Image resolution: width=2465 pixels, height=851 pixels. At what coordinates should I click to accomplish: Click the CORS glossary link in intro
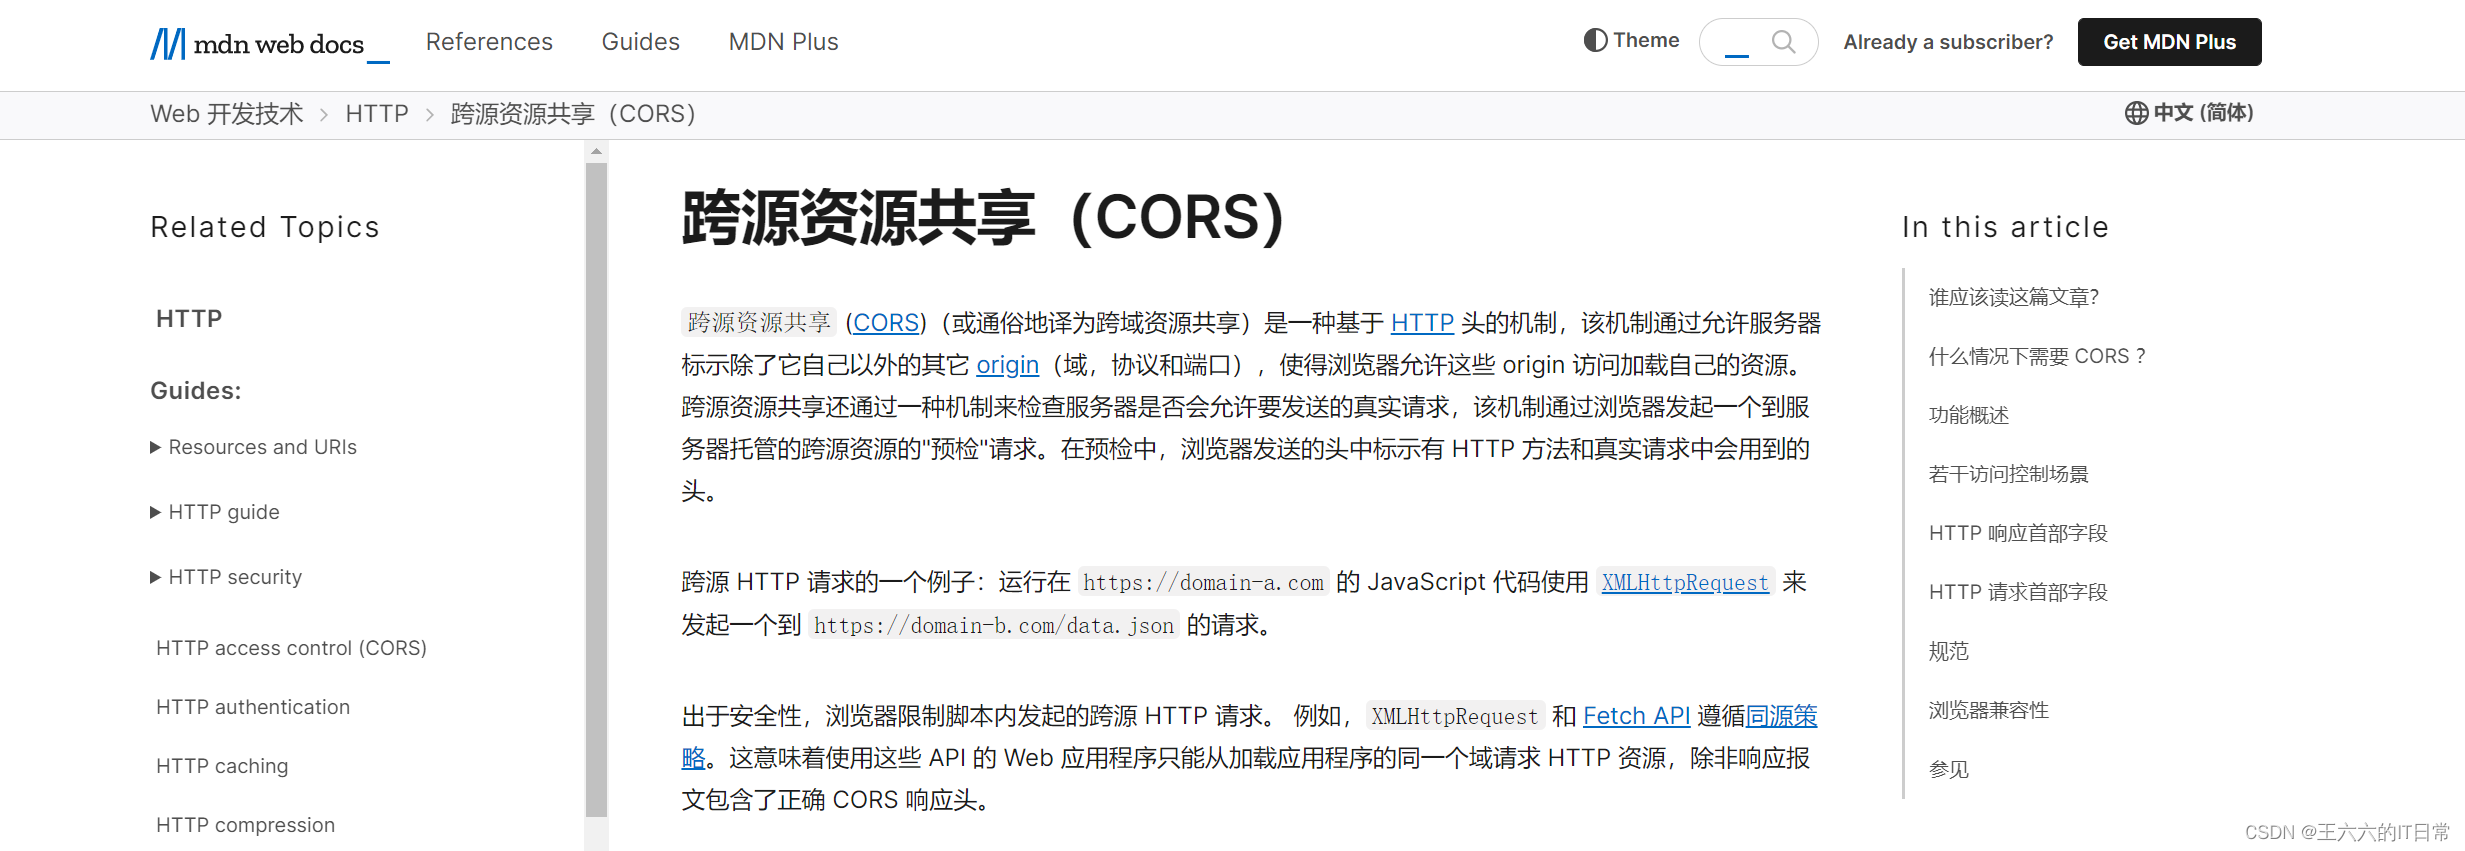click(x=886, y=323)
